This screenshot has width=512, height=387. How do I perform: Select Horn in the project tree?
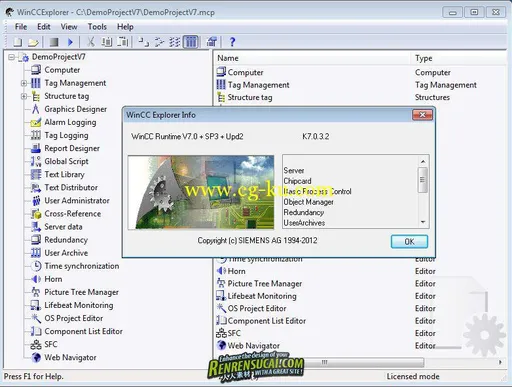[53, 279]
